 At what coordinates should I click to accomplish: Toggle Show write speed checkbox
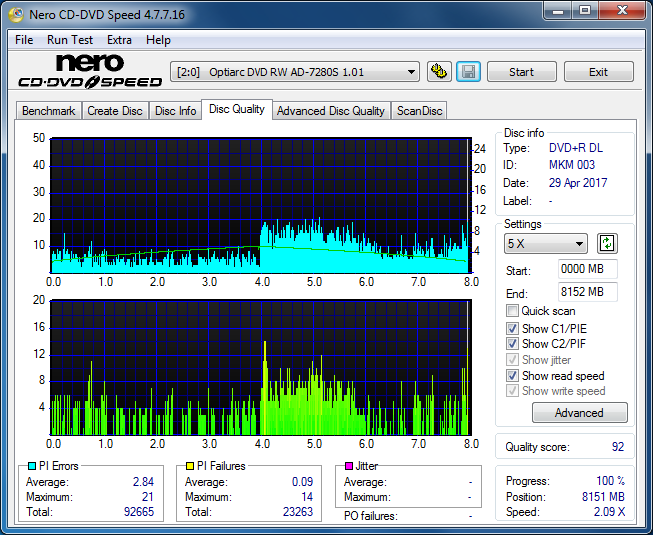tap(512, 391)
